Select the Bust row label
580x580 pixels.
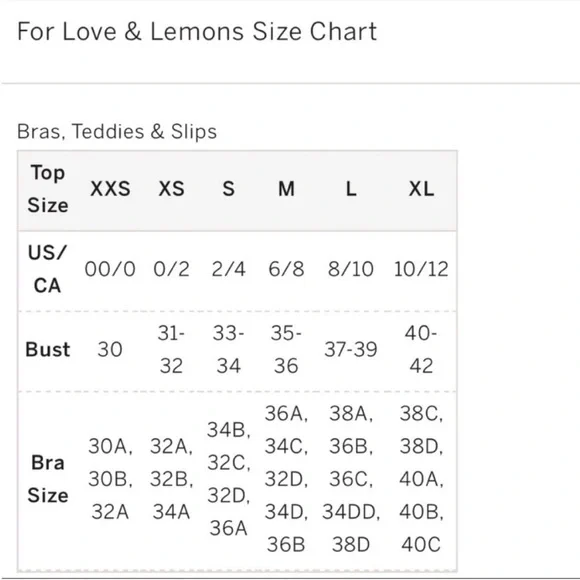coord(48,350)
